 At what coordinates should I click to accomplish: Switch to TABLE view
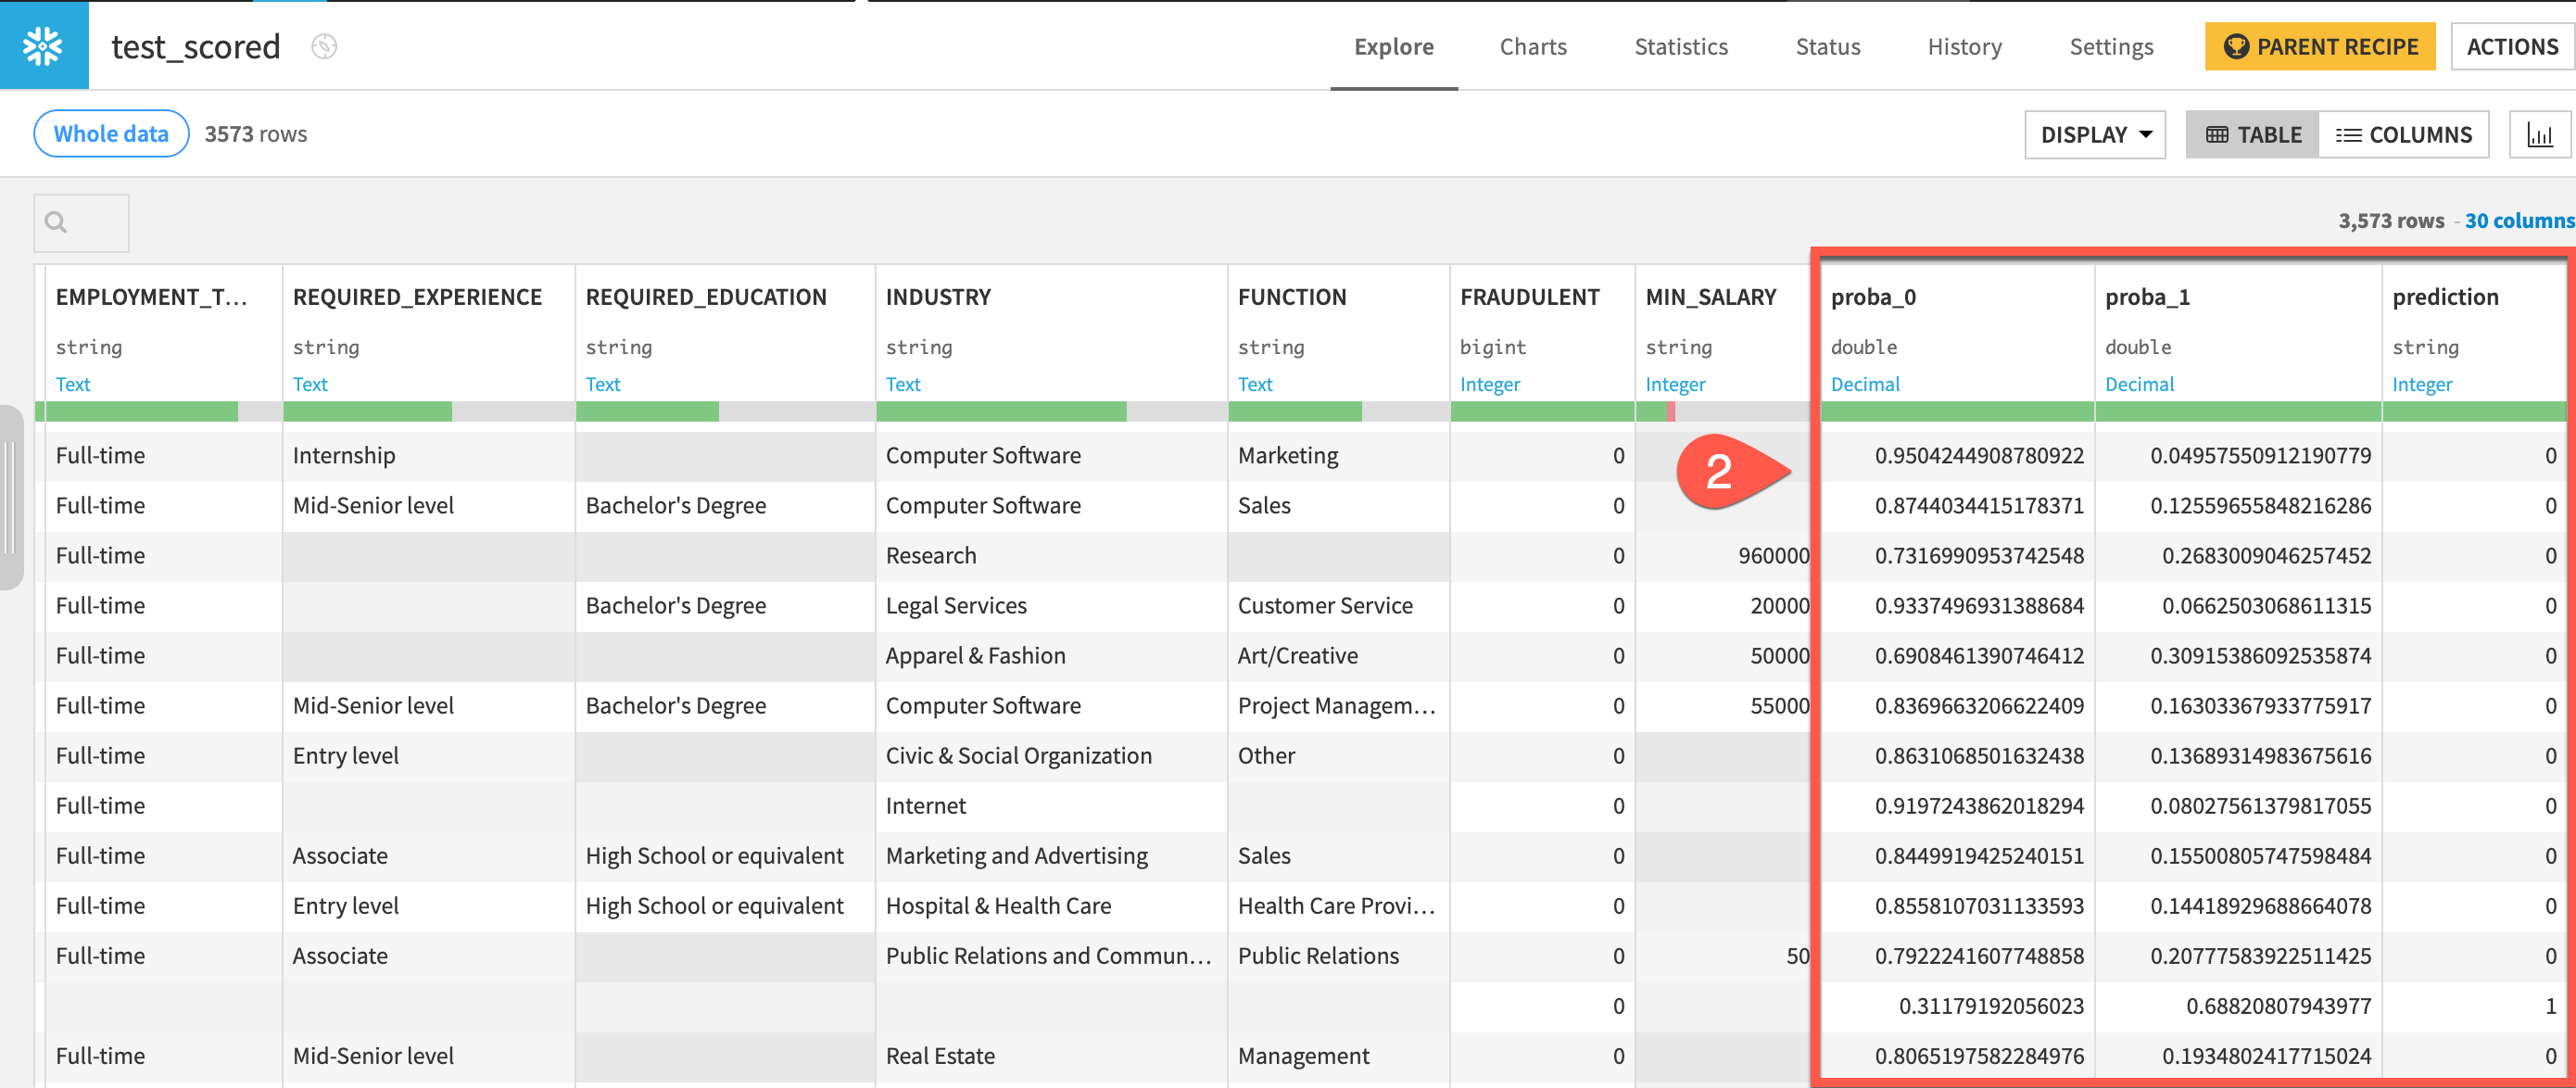2252,135
